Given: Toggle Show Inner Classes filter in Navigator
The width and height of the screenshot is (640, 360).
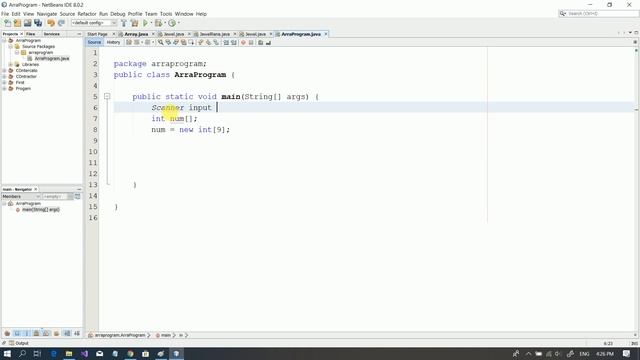Looking at the screenshot, I should pos(46,333).
